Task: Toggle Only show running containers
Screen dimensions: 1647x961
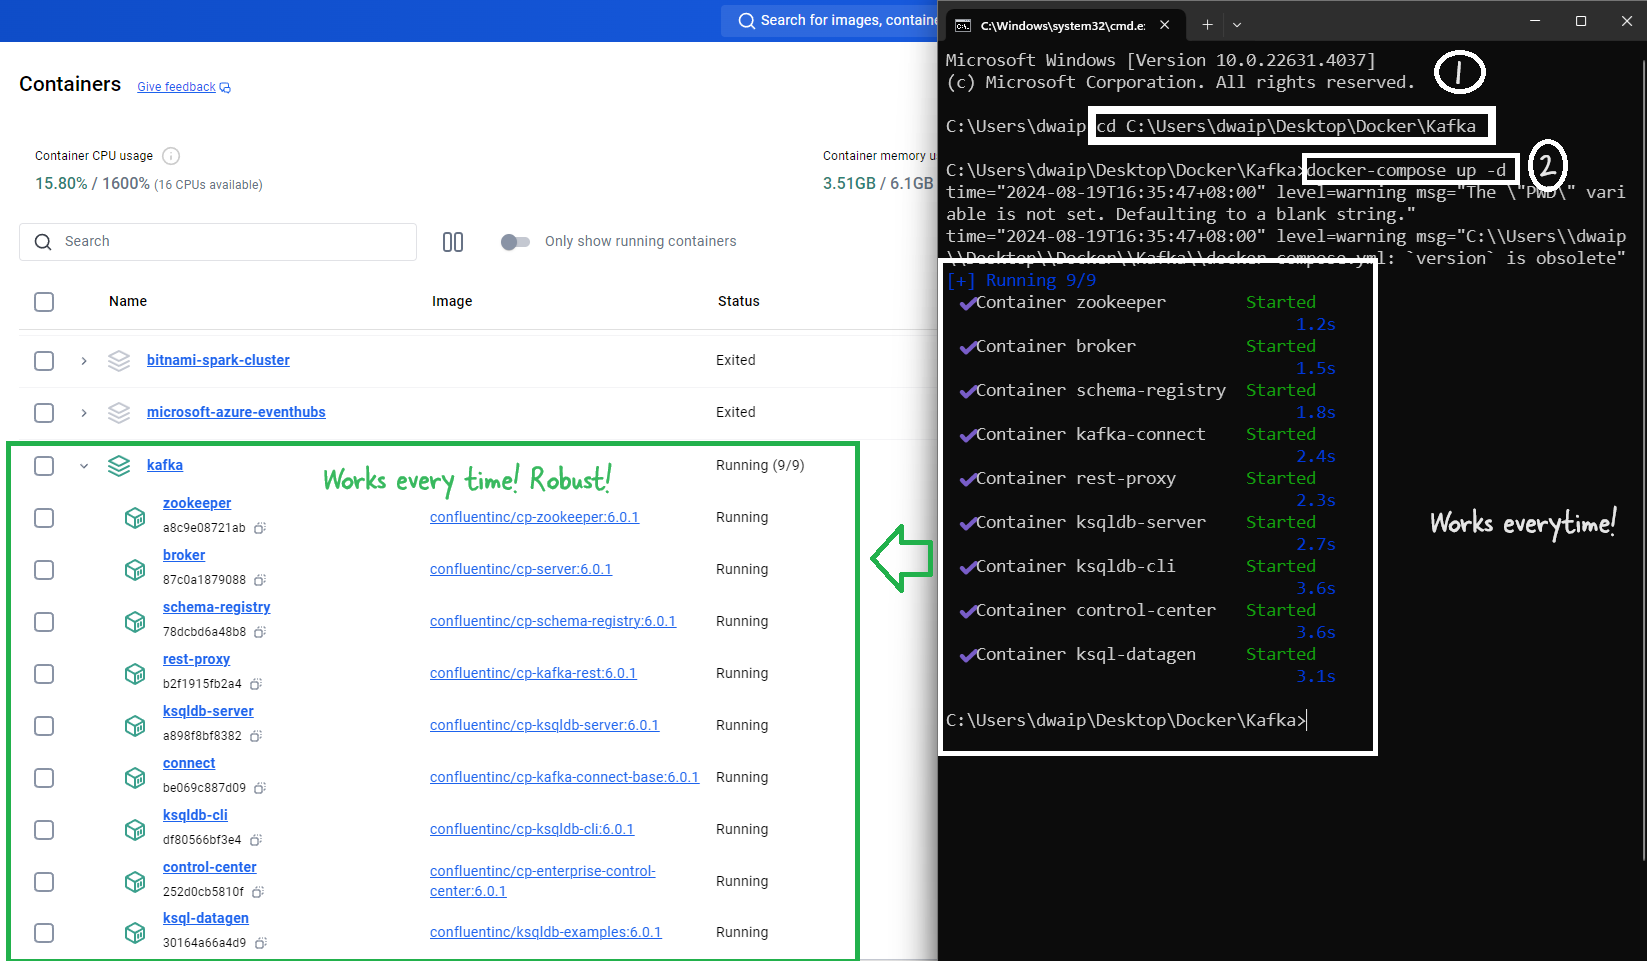Action: [x=515, y=242]
